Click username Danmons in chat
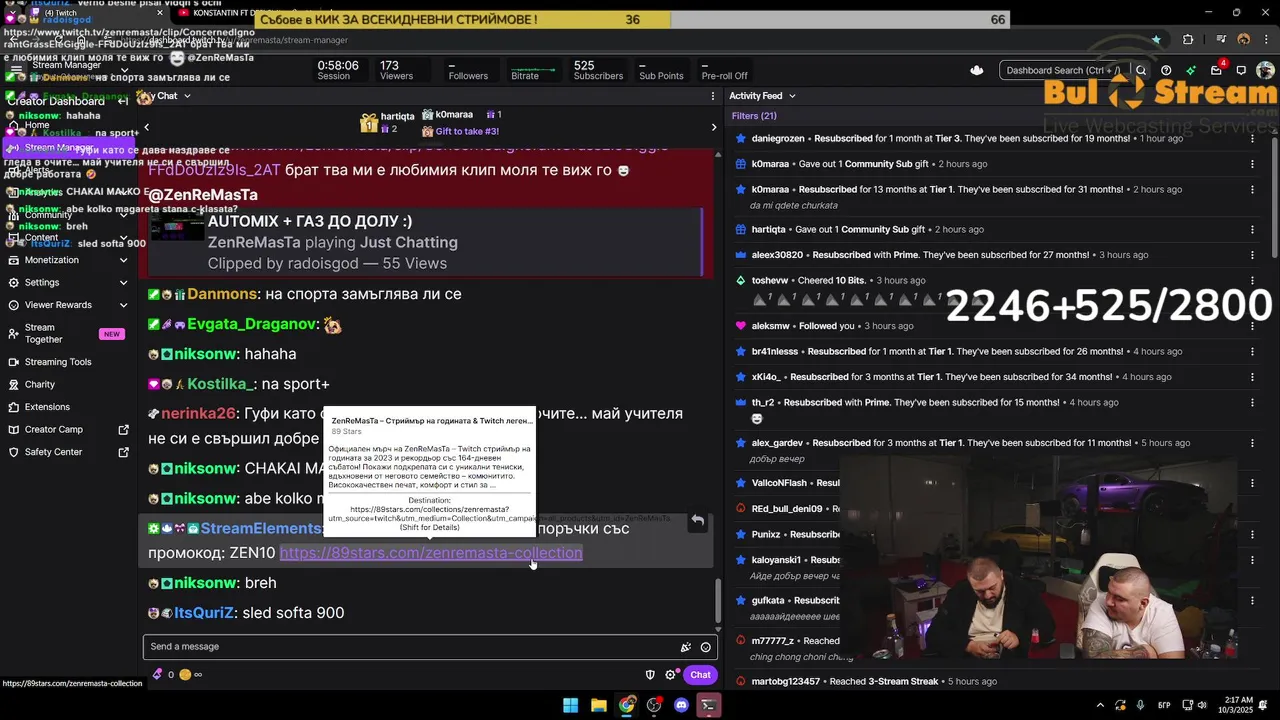 [x=222, y=294]
